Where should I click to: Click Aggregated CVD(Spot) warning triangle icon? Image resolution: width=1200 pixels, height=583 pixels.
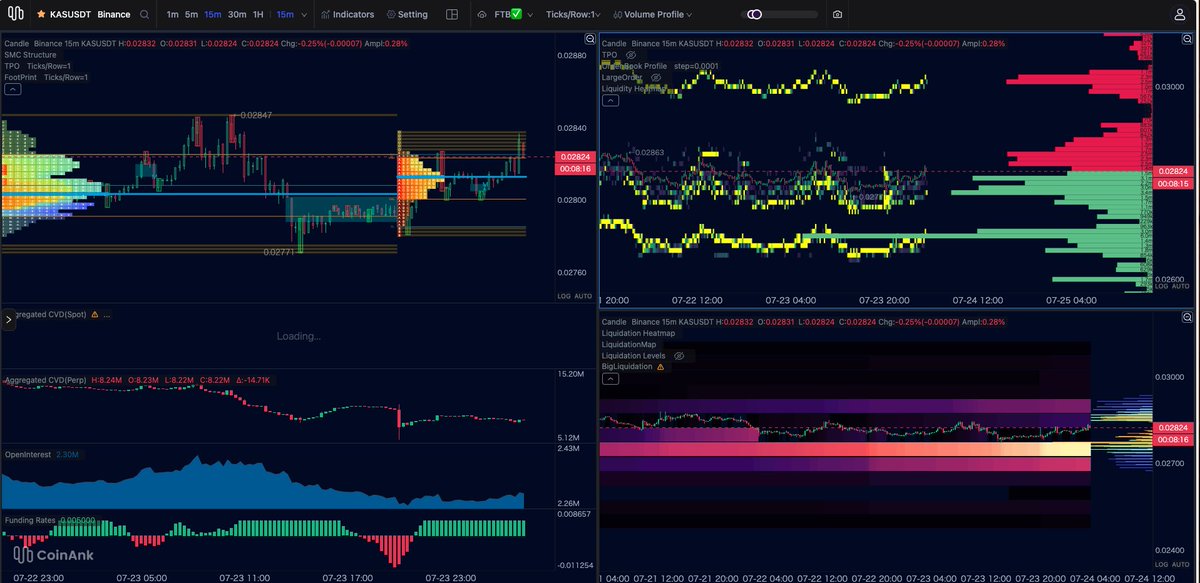[94, 314]
